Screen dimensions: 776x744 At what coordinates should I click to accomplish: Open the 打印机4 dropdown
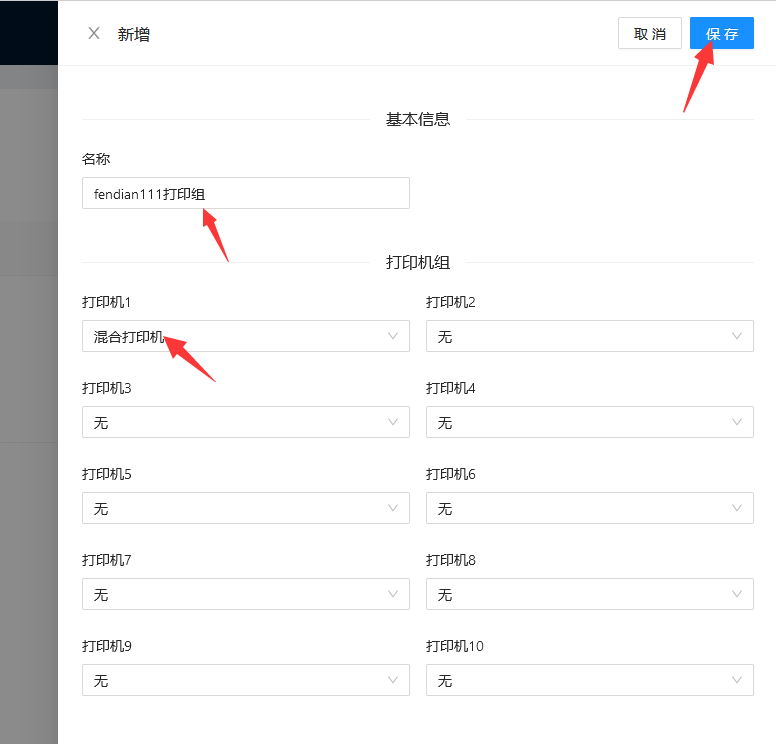click(589, 422)
